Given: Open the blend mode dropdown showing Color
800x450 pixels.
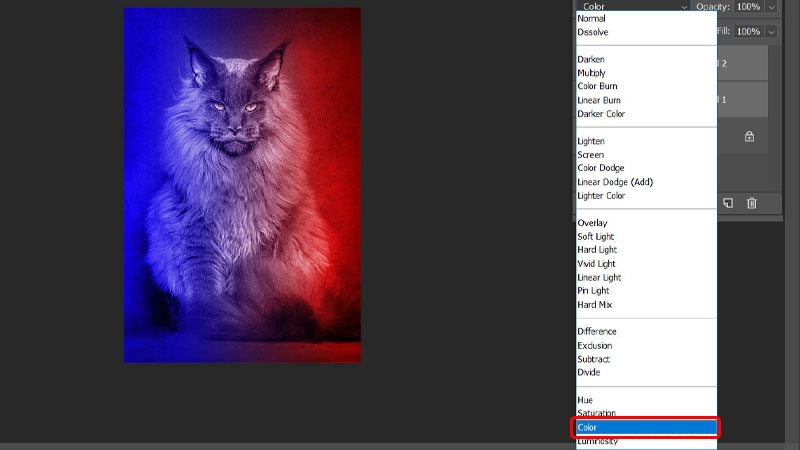Looking at the screenshot, I should tap(634, 6).
